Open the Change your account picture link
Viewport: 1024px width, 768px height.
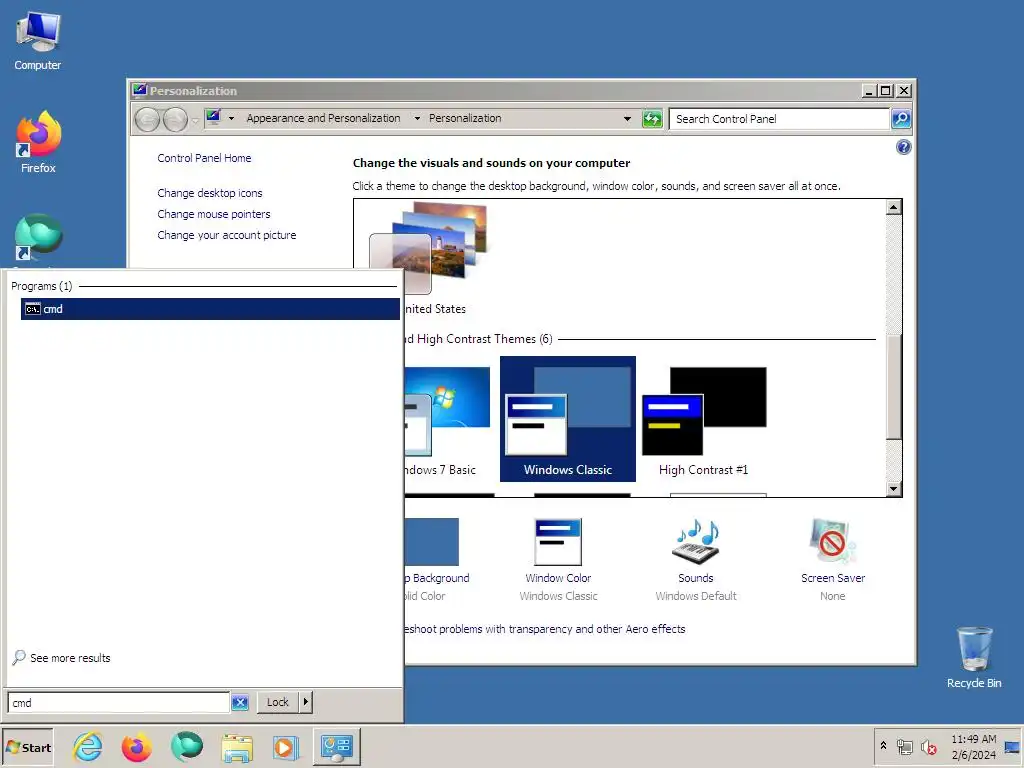coord(227,235)
